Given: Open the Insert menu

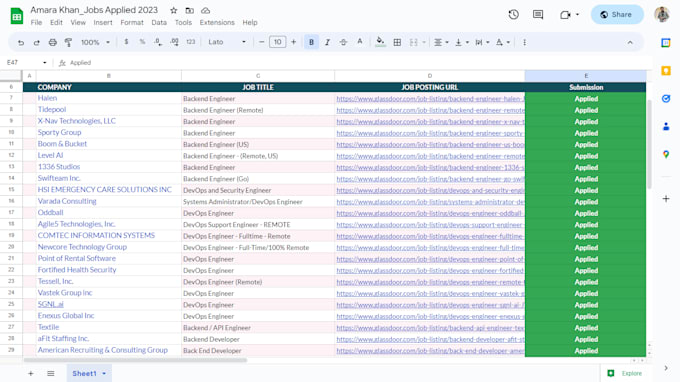Looking at the screenshot, I should pos(103,23).
